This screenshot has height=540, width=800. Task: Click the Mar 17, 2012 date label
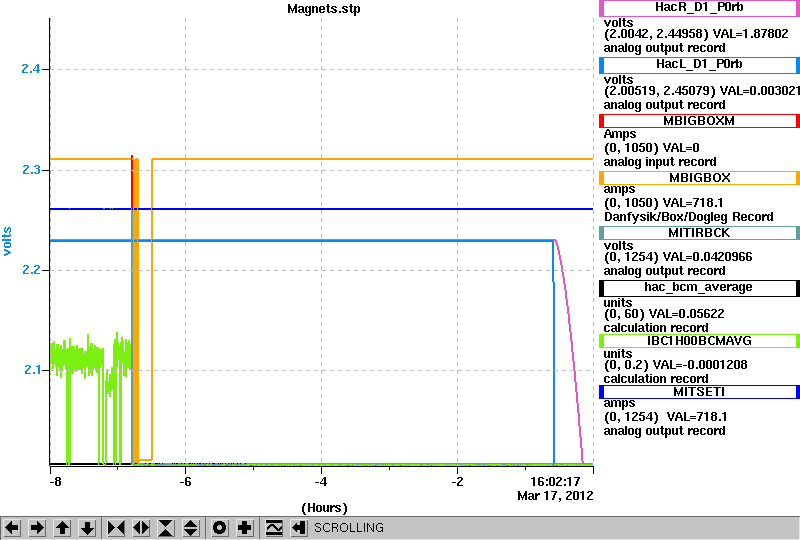555,496
